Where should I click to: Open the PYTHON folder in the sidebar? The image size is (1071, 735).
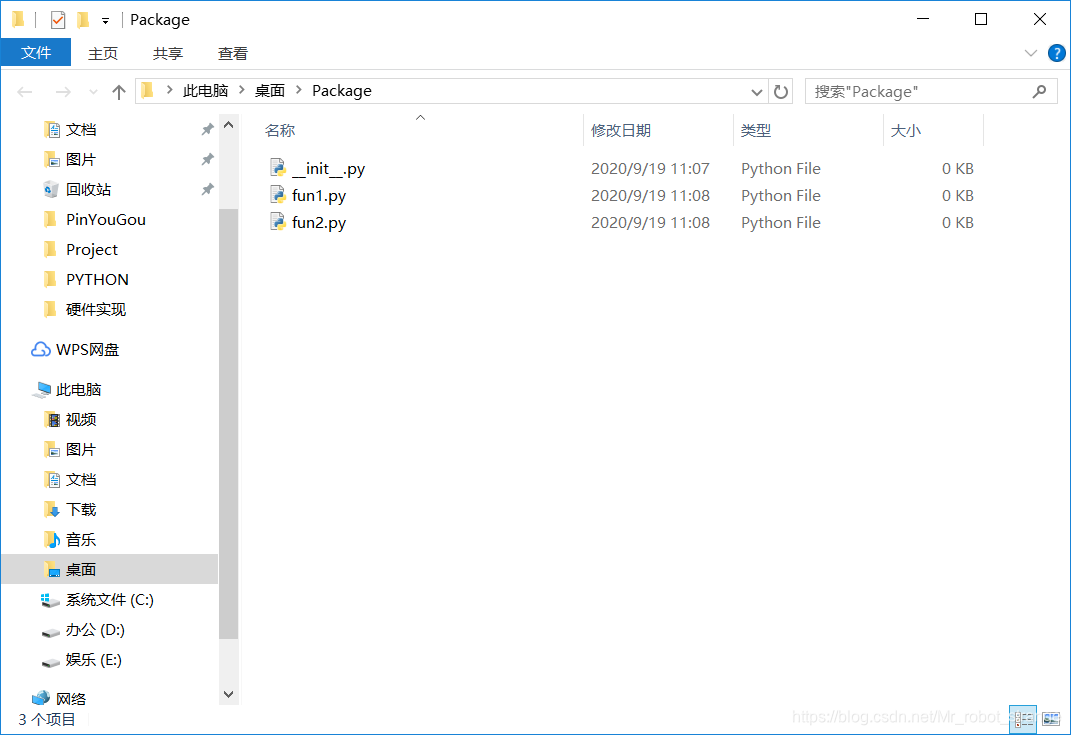(x=97, y=279)
